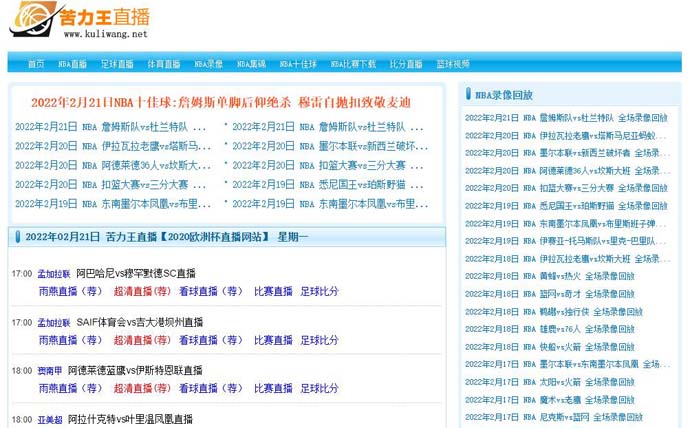Click 超清直播(荐) under 阿德莱德蓝鹰 match
The height and width of the screenshot is (428, 690).
pyautogui.click(x=142, y=388)
